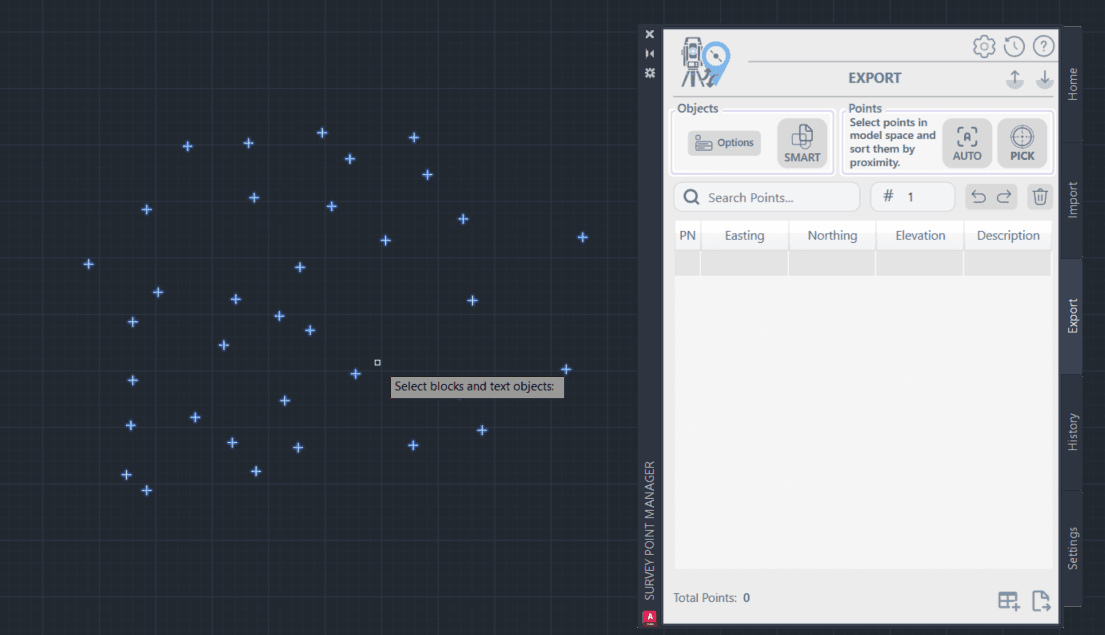Open the history clock icon
Image resolution: width=1105 pixels, height=635 pixels.
point(1014,46)
